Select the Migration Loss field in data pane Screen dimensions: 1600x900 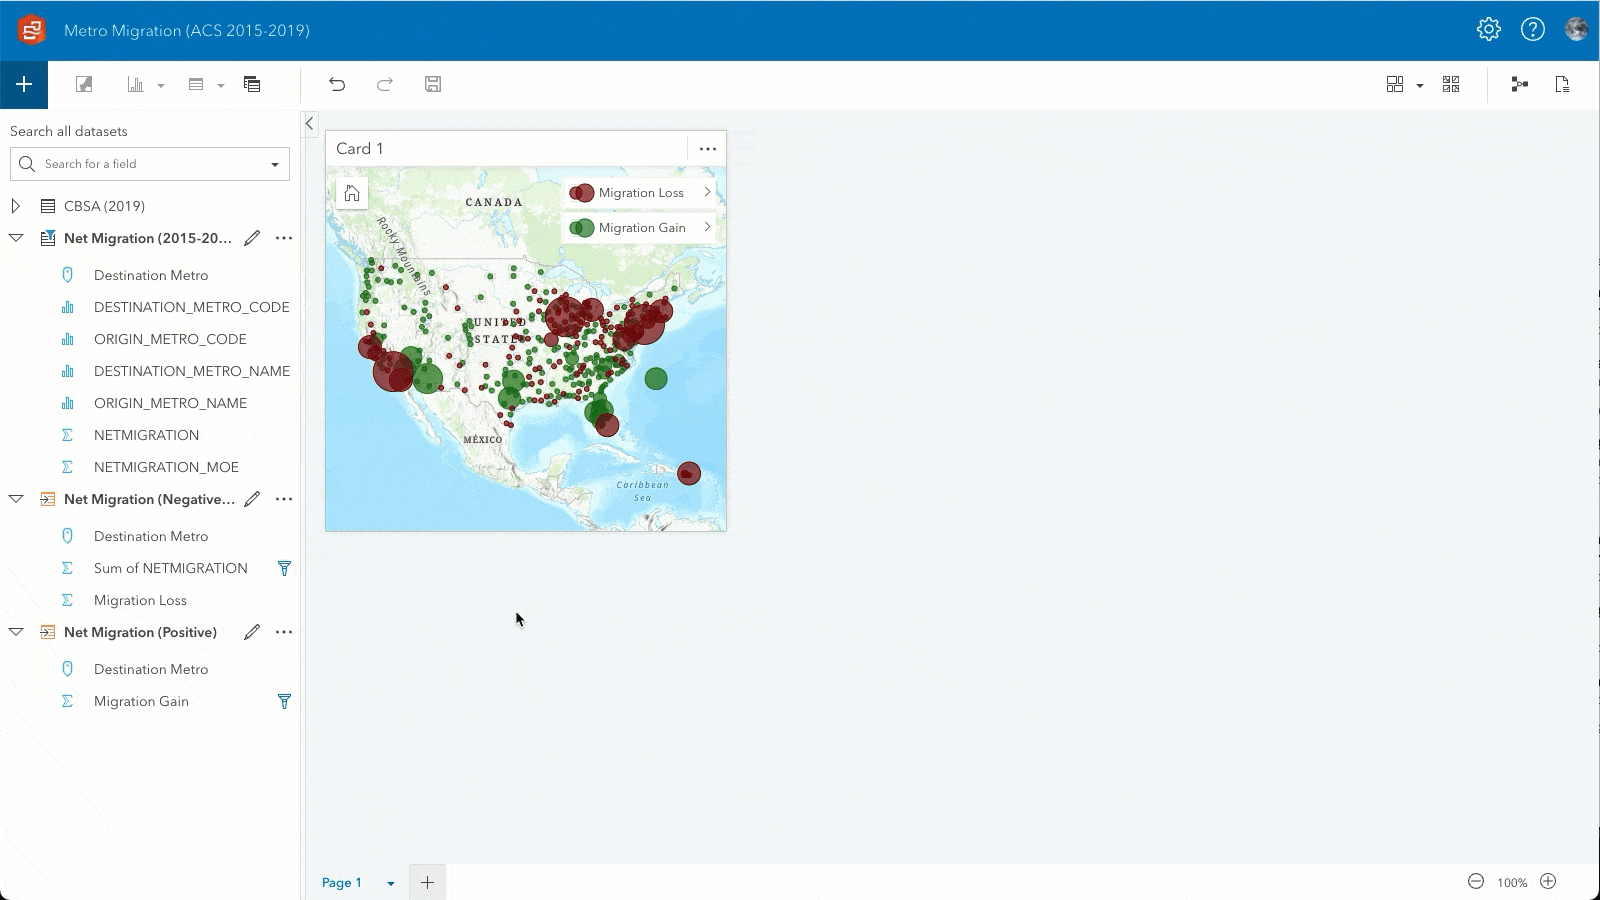tap(140, 600)
